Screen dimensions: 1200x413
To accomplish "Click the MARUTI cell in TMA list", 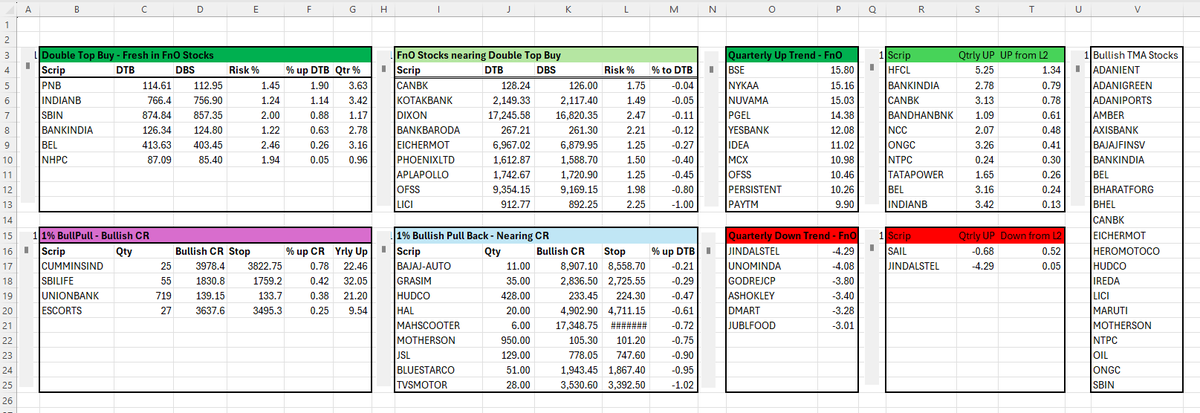I will (x=1138, y=310).
